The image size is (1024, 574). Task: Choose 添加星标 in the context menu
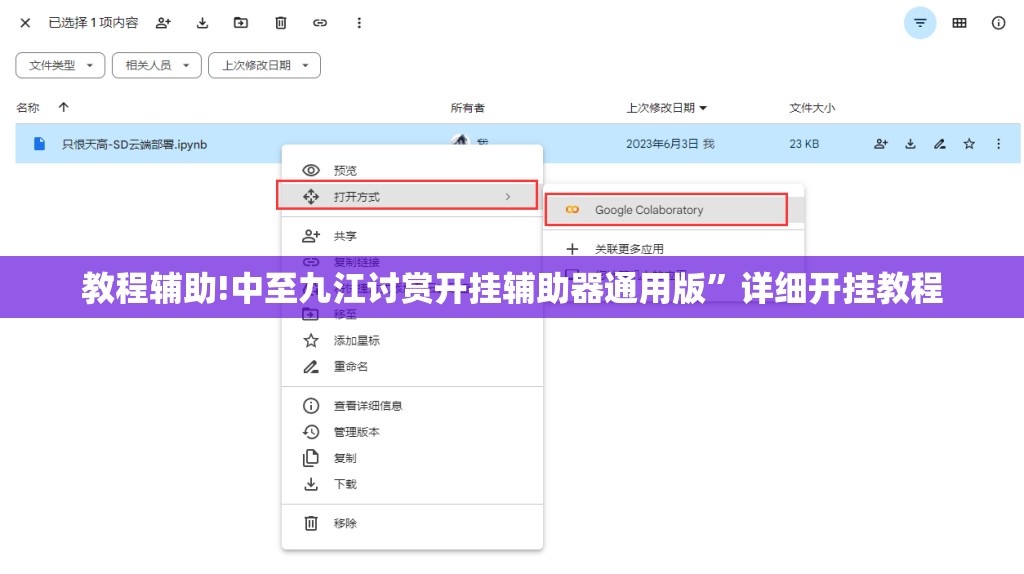pyautogui.click(x=412, y=340)
